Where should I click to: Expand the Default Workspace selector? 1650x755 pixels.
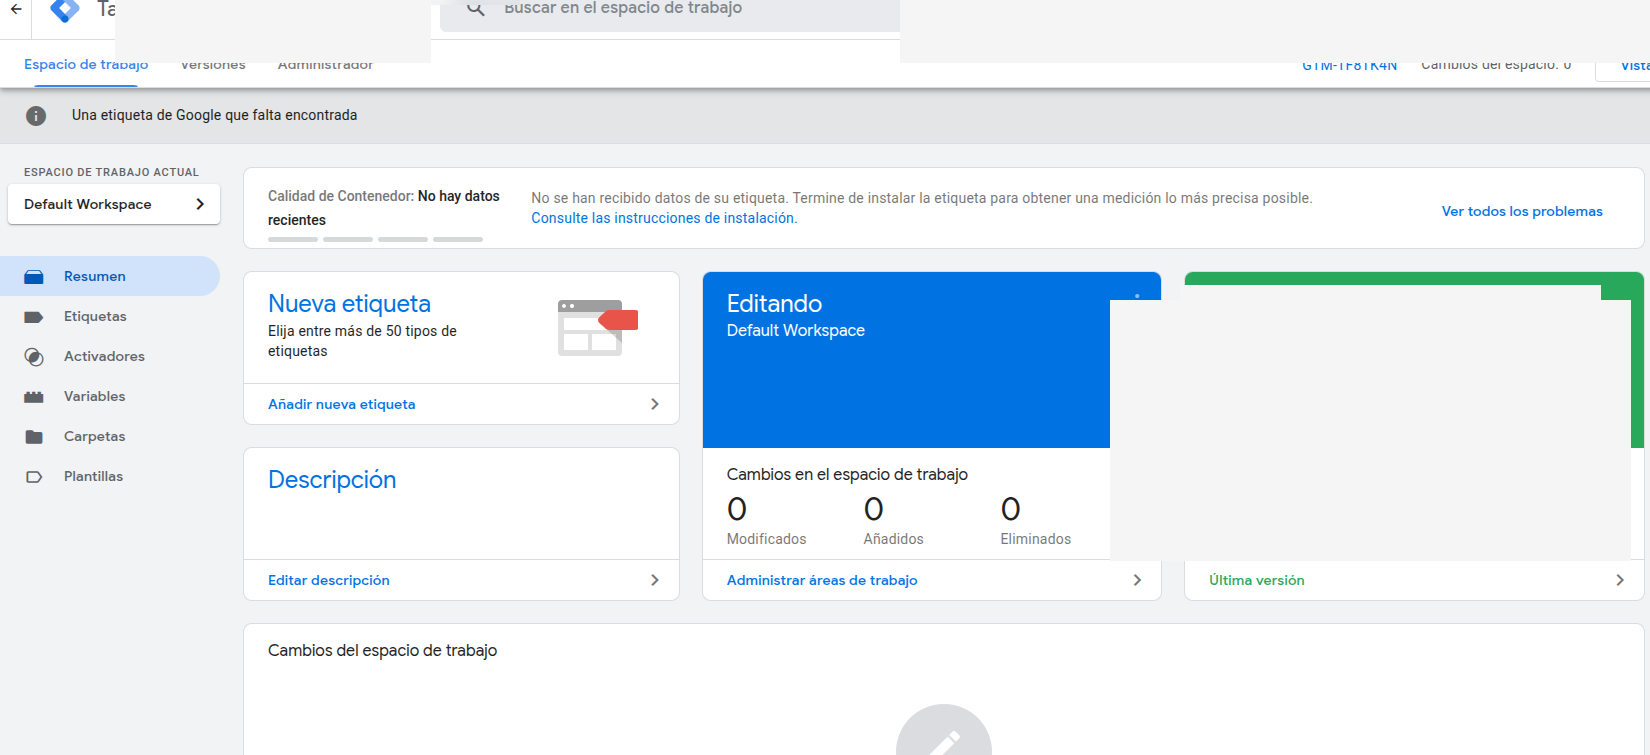click(114, 204)
